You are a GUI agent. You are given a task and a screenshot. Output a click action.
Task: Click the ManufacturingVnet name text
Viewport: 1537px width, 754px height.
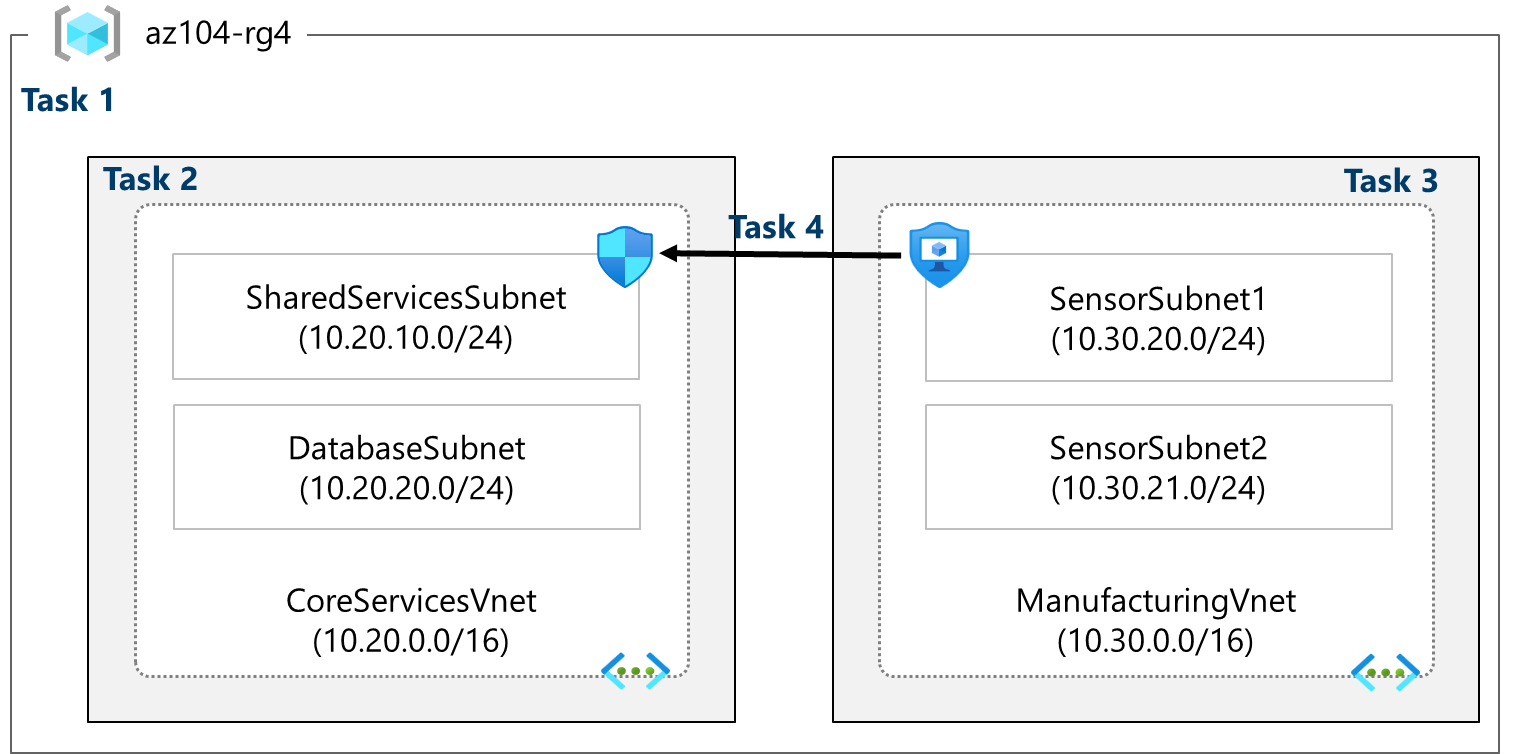click(1155, 601)
